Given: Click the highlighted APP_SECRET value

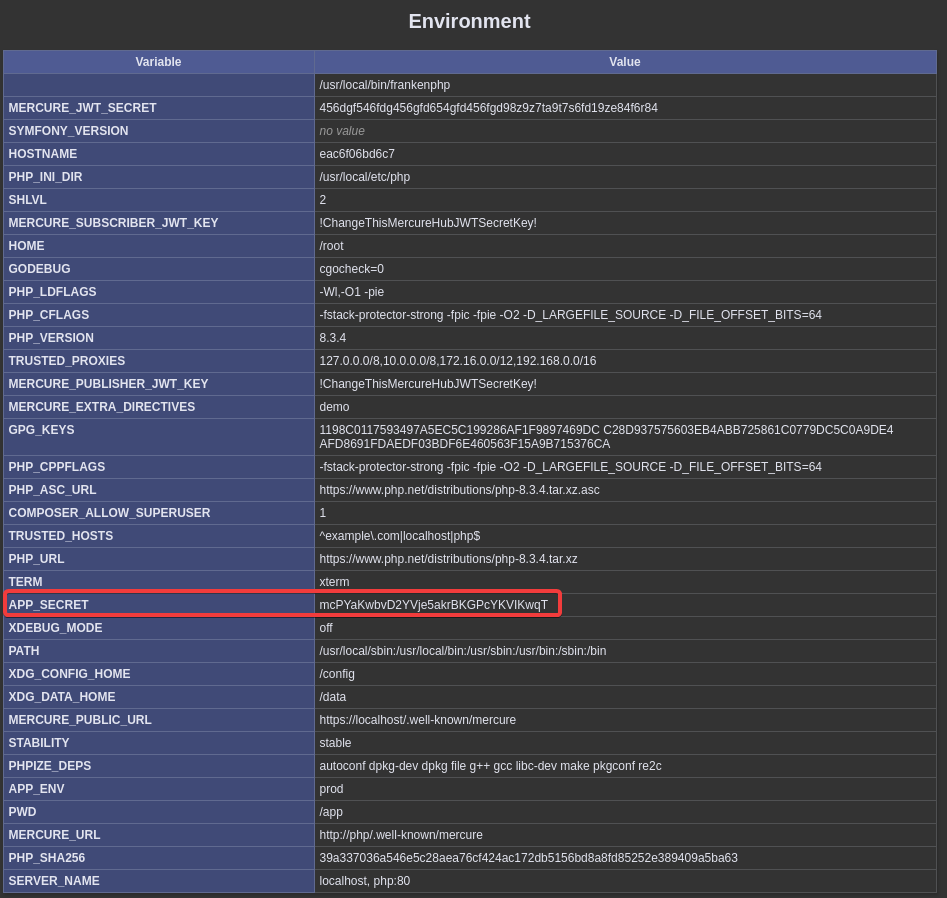Looking at the screenshot, I should click(433, 605).
